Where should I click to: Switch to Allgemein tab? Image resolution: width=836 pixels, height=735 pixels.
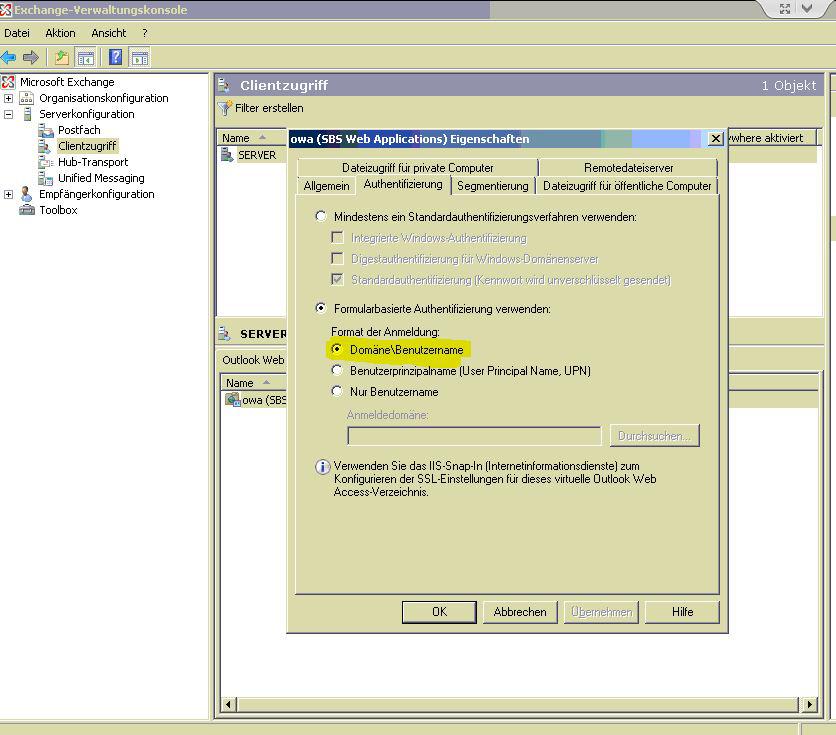tap(326, 186)
